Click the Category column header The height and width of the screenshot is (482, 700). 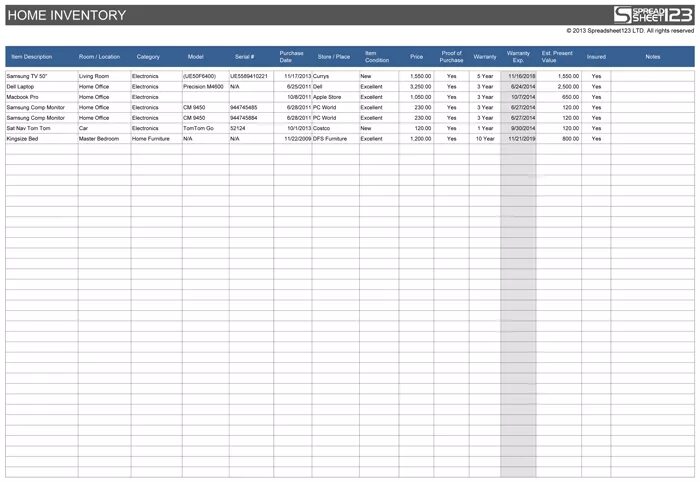click(148, 57)
